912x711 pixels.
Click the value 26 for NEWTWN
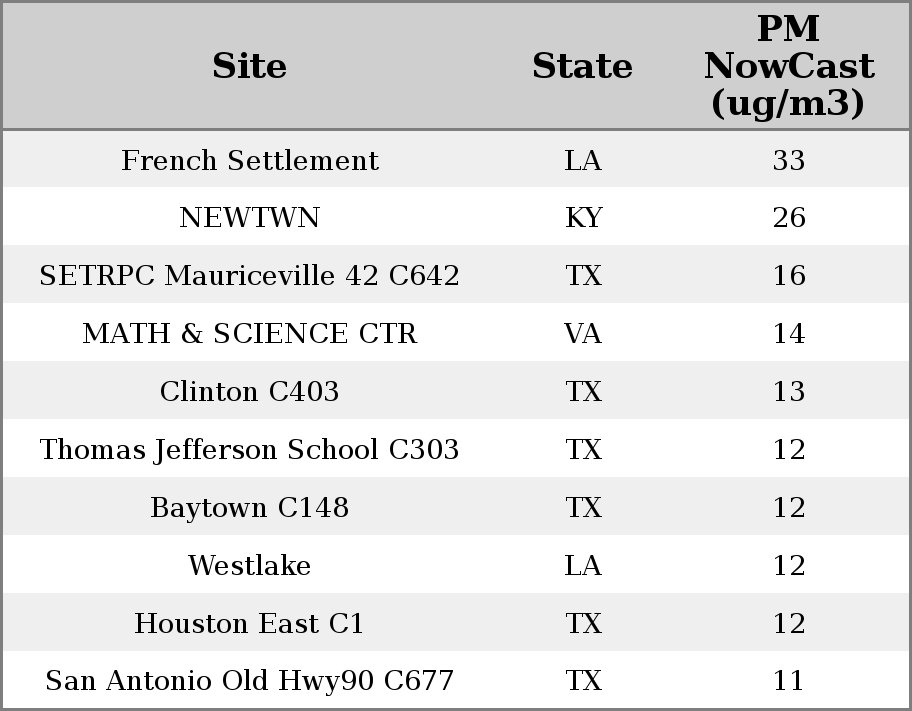coord(789,218)
